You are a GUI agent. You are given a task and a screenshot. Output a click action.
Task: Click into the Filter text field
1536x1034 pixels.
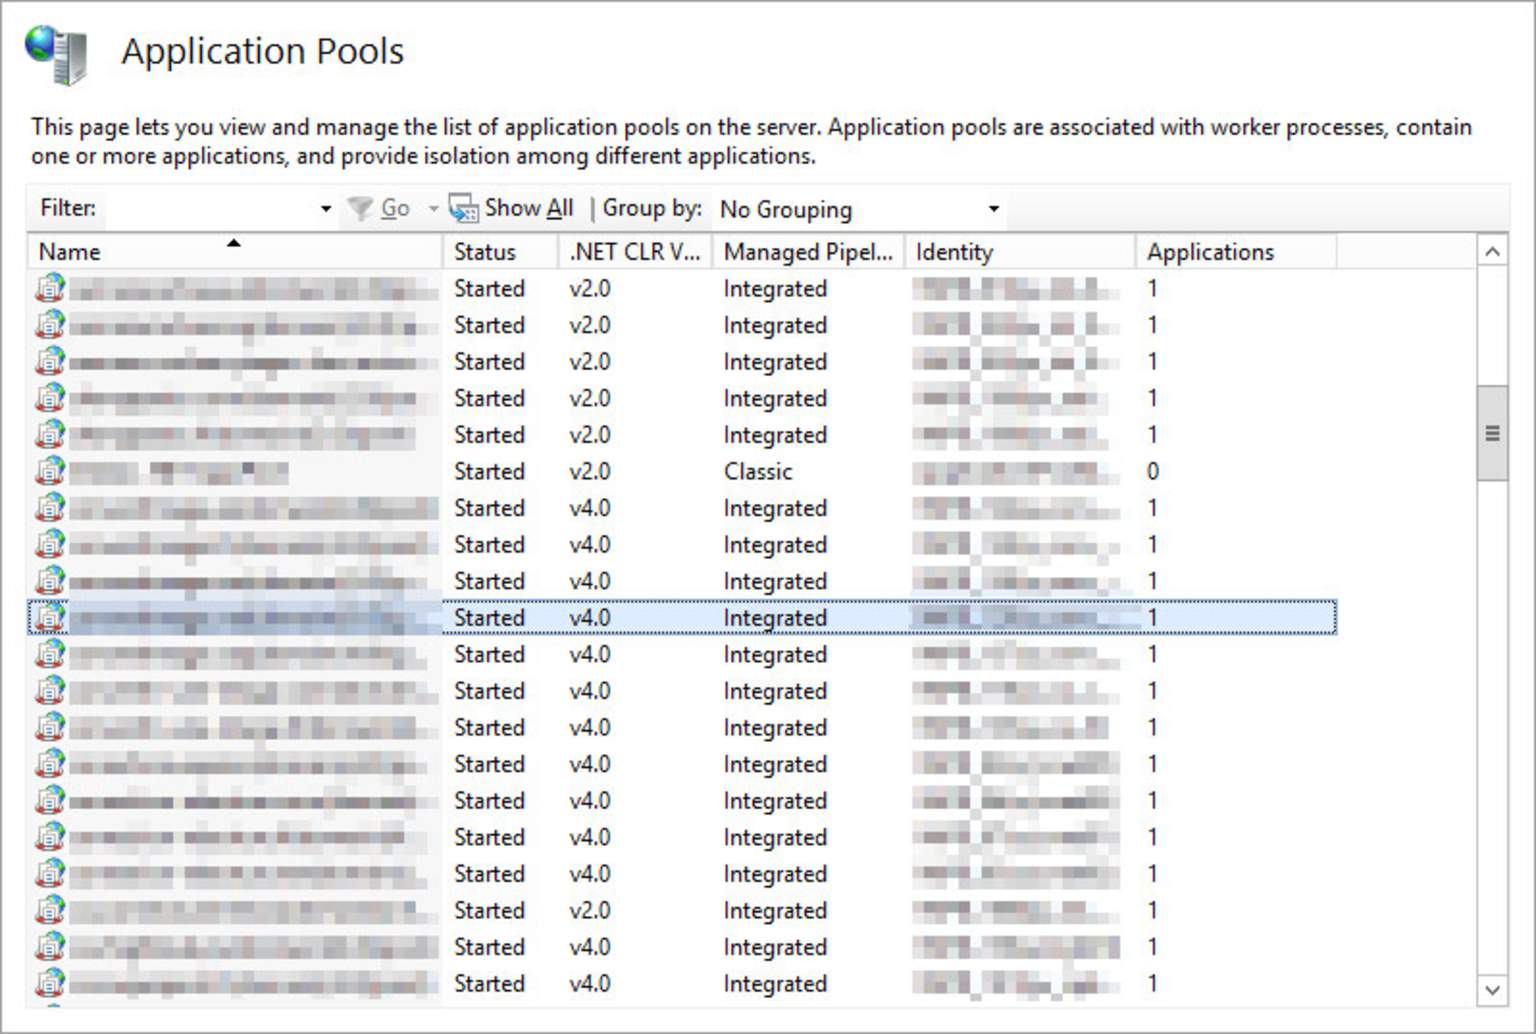[x=208, y=209]
